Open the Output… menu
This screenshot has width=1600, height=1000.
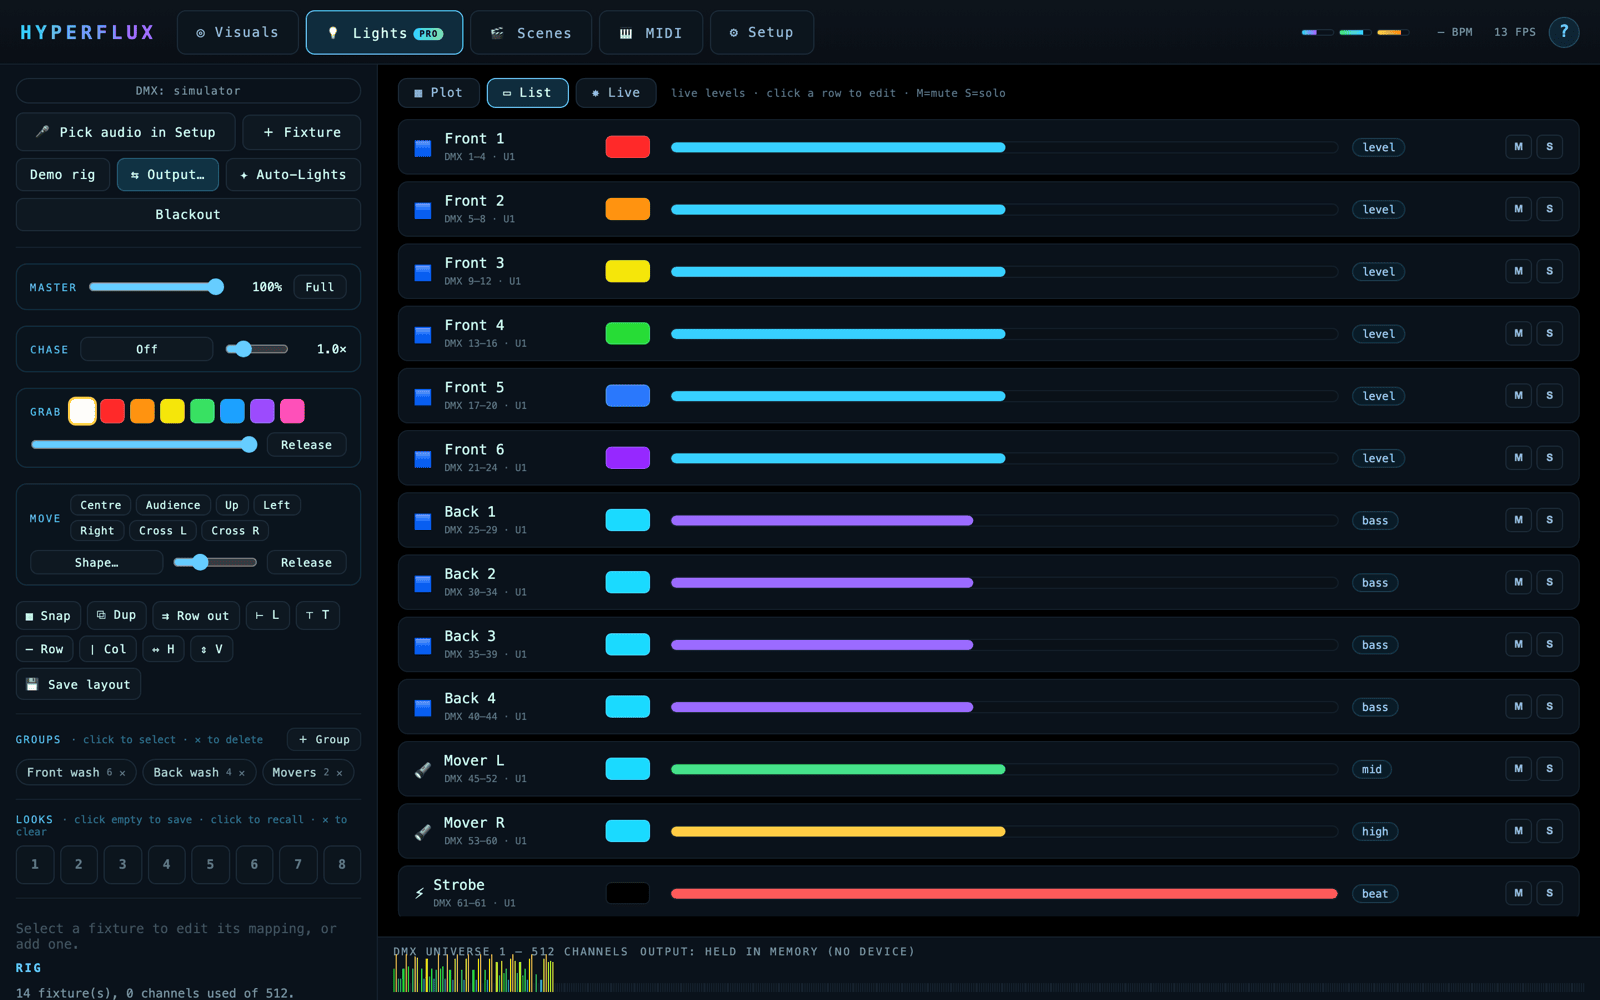point(168,174)
